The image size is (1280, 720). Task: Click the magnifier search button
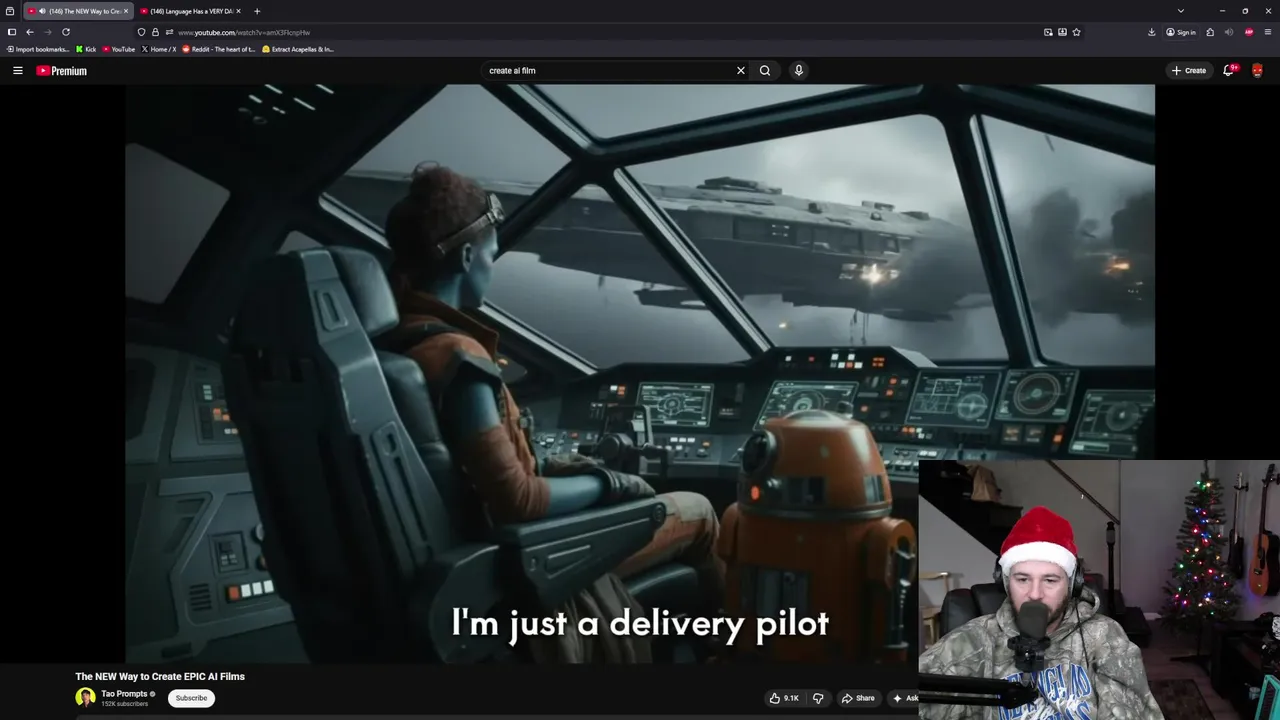[765, 70]
